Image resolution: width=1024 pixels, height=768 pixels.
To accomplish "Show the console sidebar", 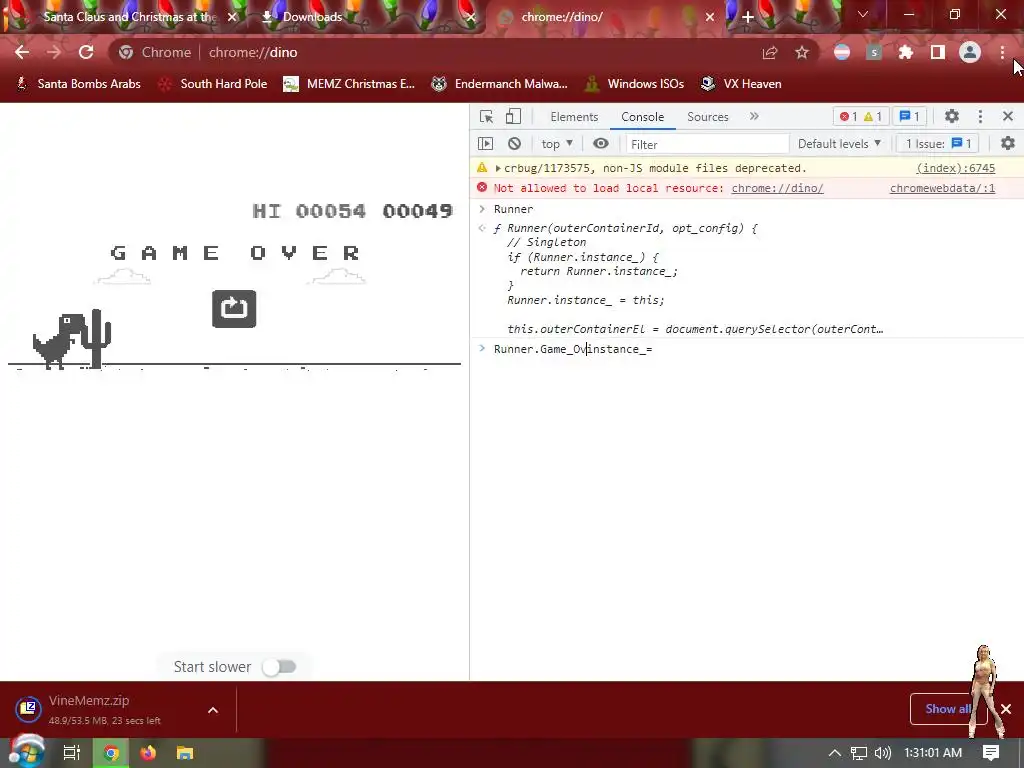I will 485,144.
